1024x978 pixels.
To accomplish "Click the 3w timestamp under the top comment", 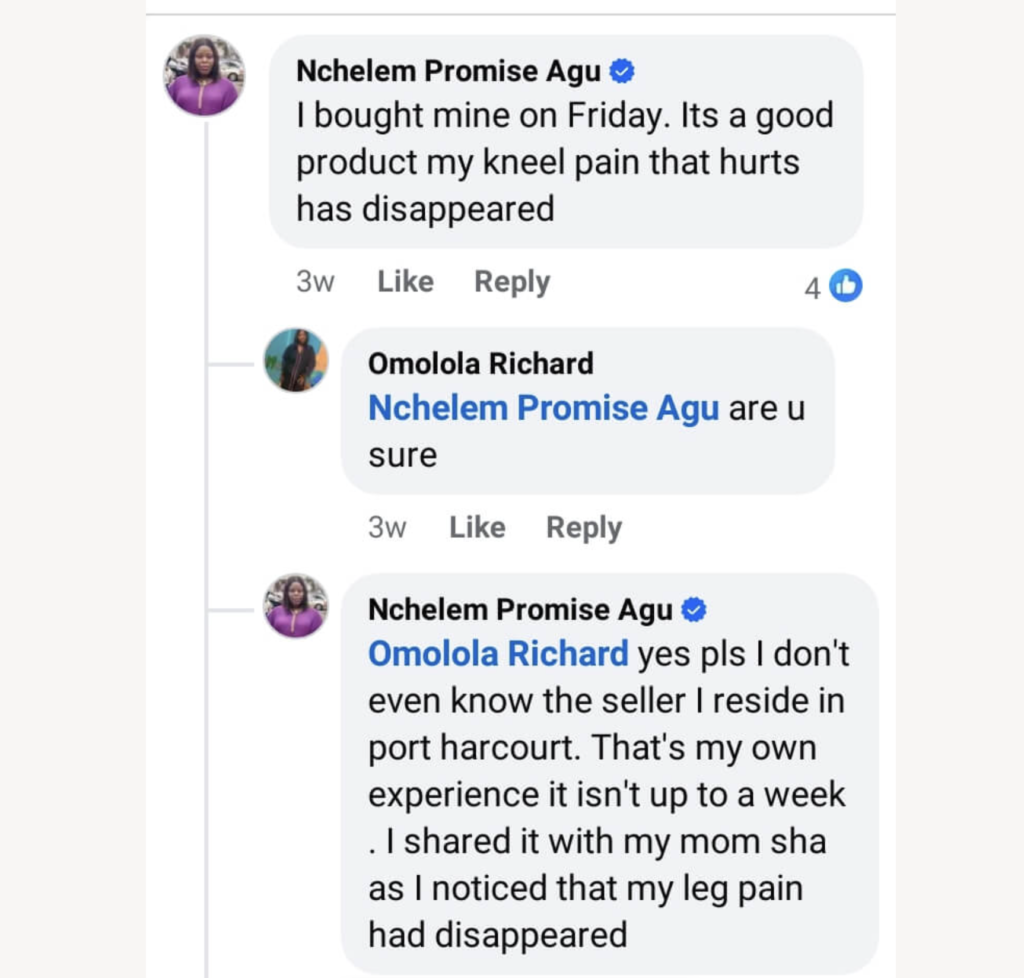I will click(315, 282).
